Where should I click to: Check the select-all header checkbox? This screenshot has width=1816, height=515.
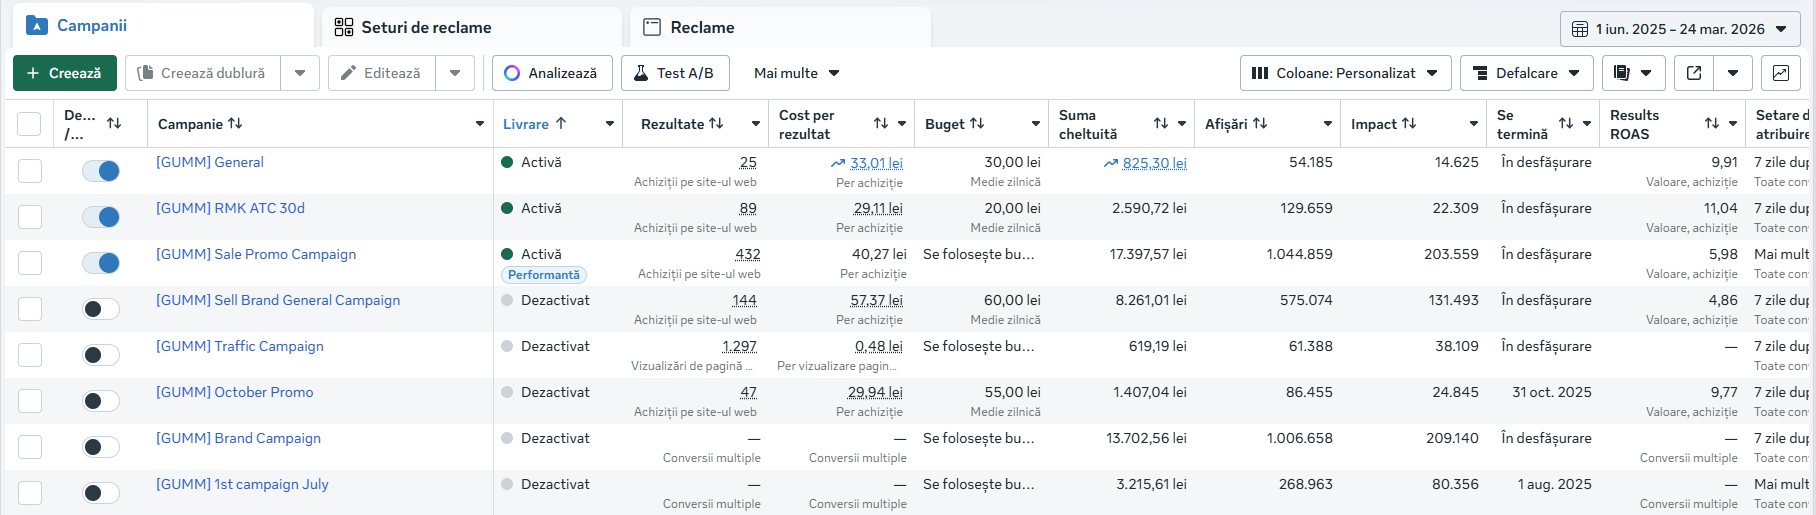(29, 124)
